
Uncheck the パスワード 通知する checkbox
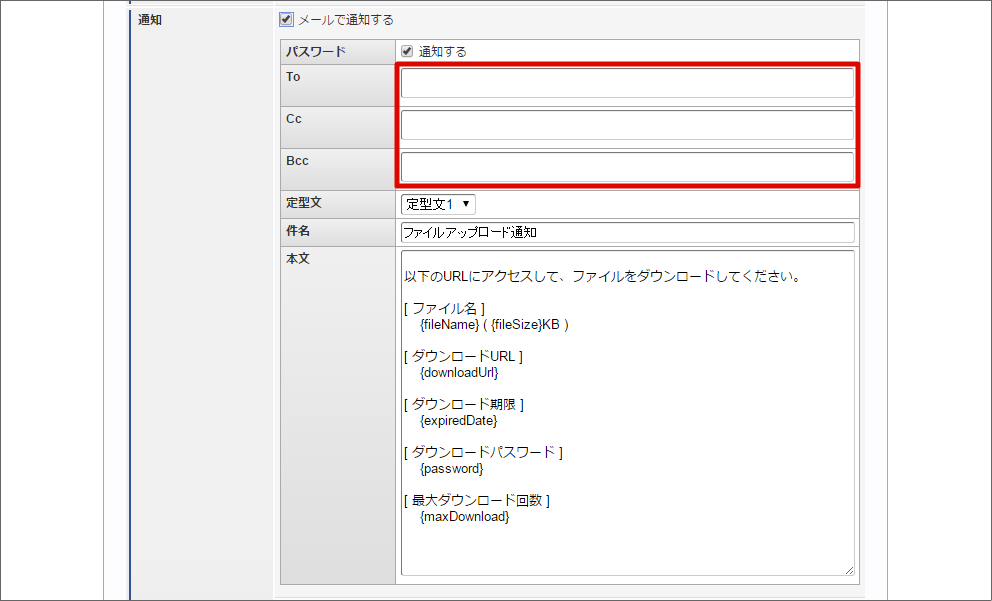pyautogui.click(x=407, y=51)
